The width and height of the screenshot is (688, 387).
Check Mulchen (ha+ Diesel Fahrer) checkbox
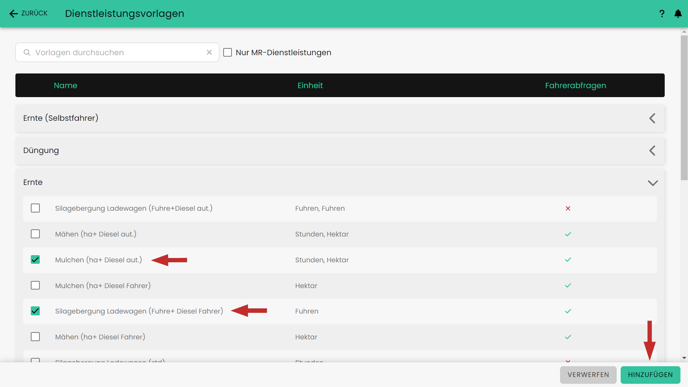pyautogui.click(x=35, y=285)
